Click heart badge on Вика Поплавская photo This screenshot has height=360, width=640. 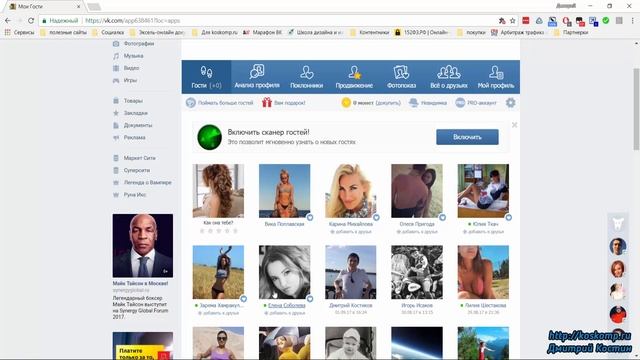[310, 218]
